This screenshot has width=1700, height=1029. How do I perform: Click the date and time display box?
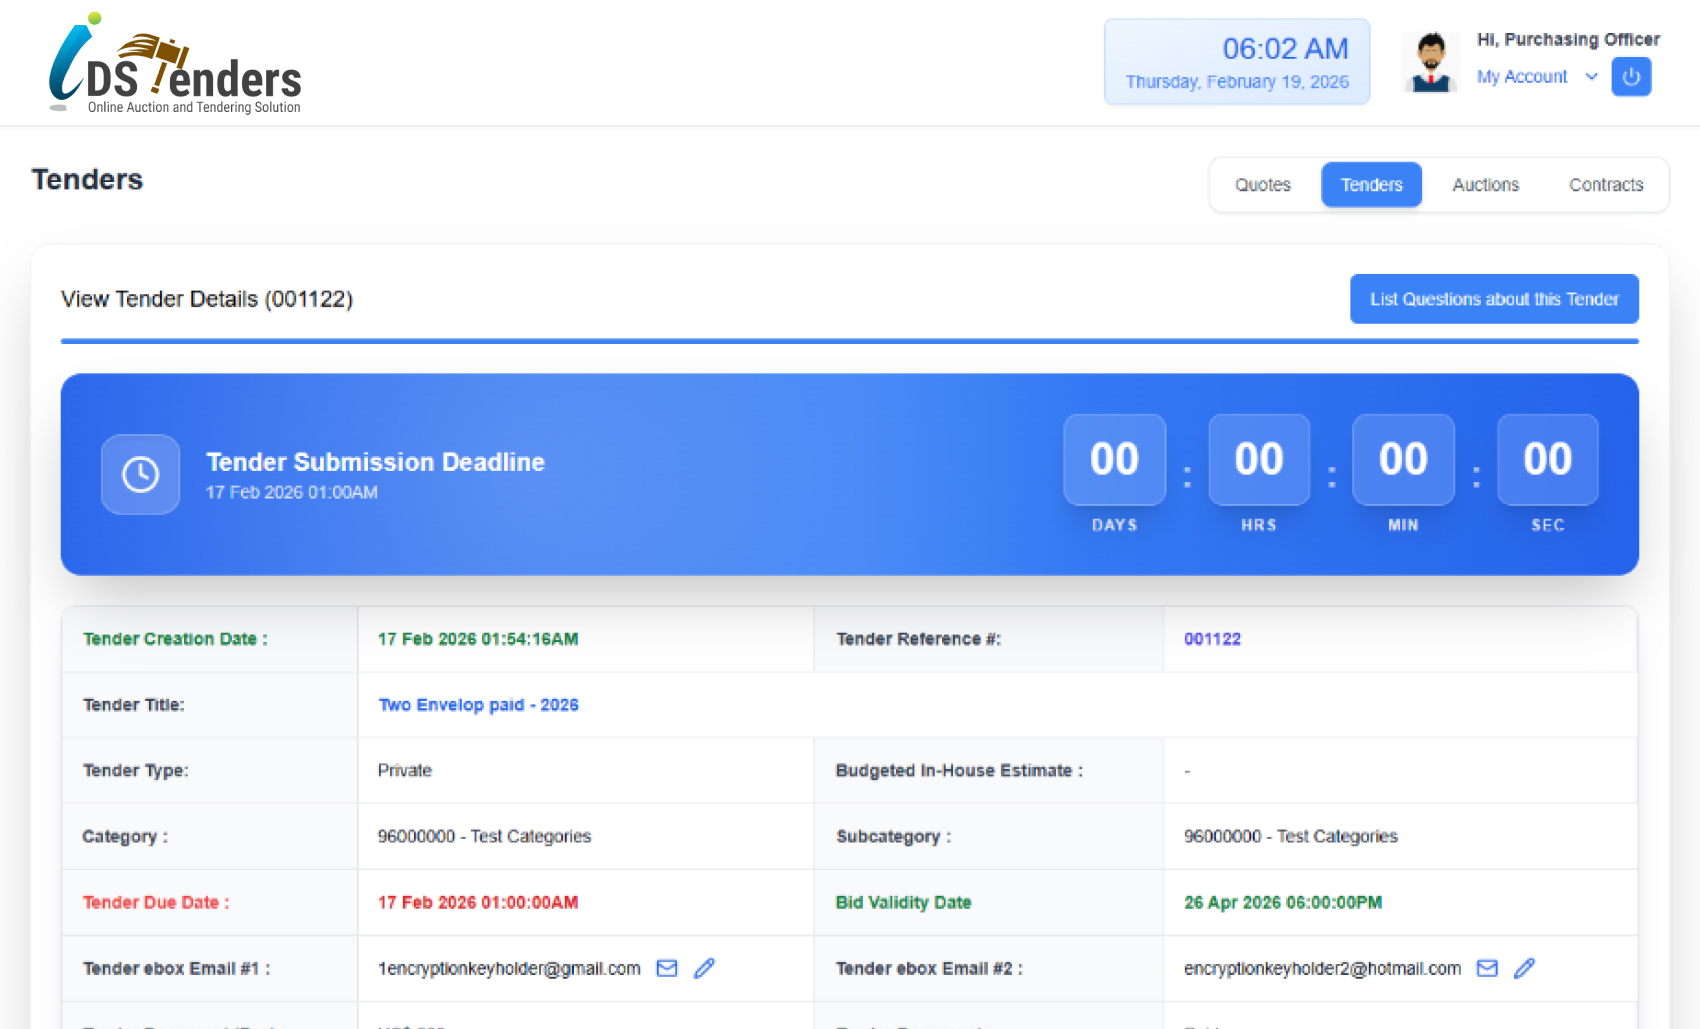(1236, 62)
